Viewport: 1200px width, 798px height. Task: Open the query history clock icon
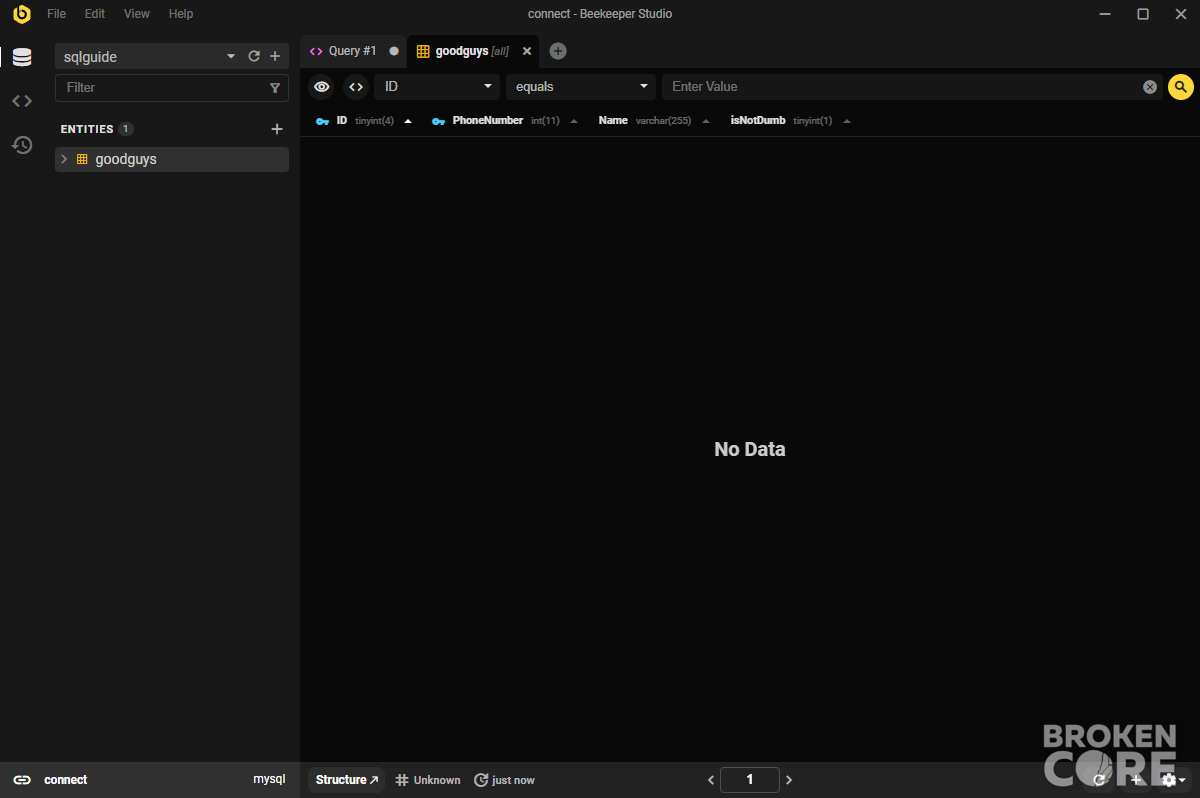[x=22, y=145]
